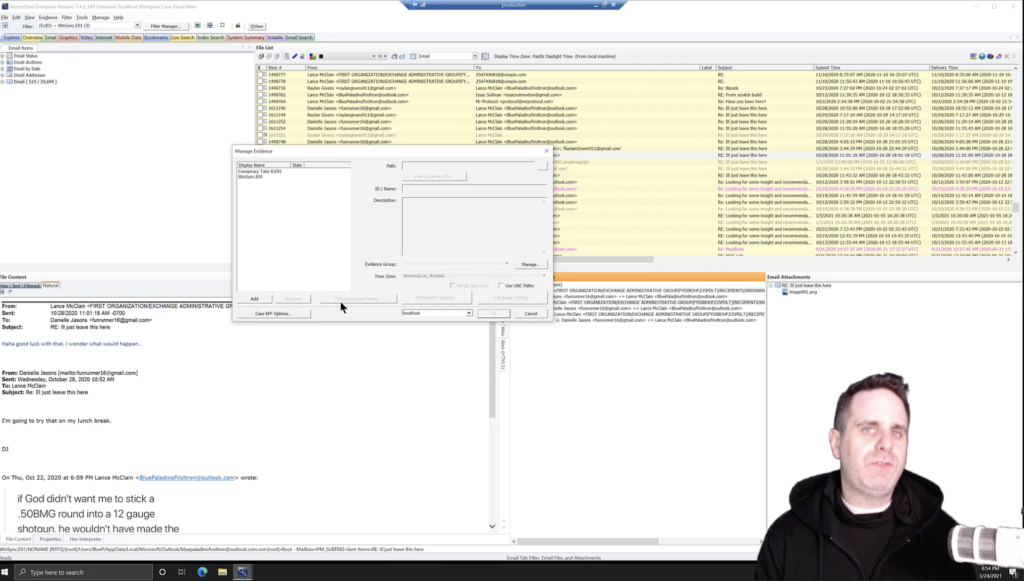Switch to the Bookmarks tab
The image size is (1024, 581).
156,38
